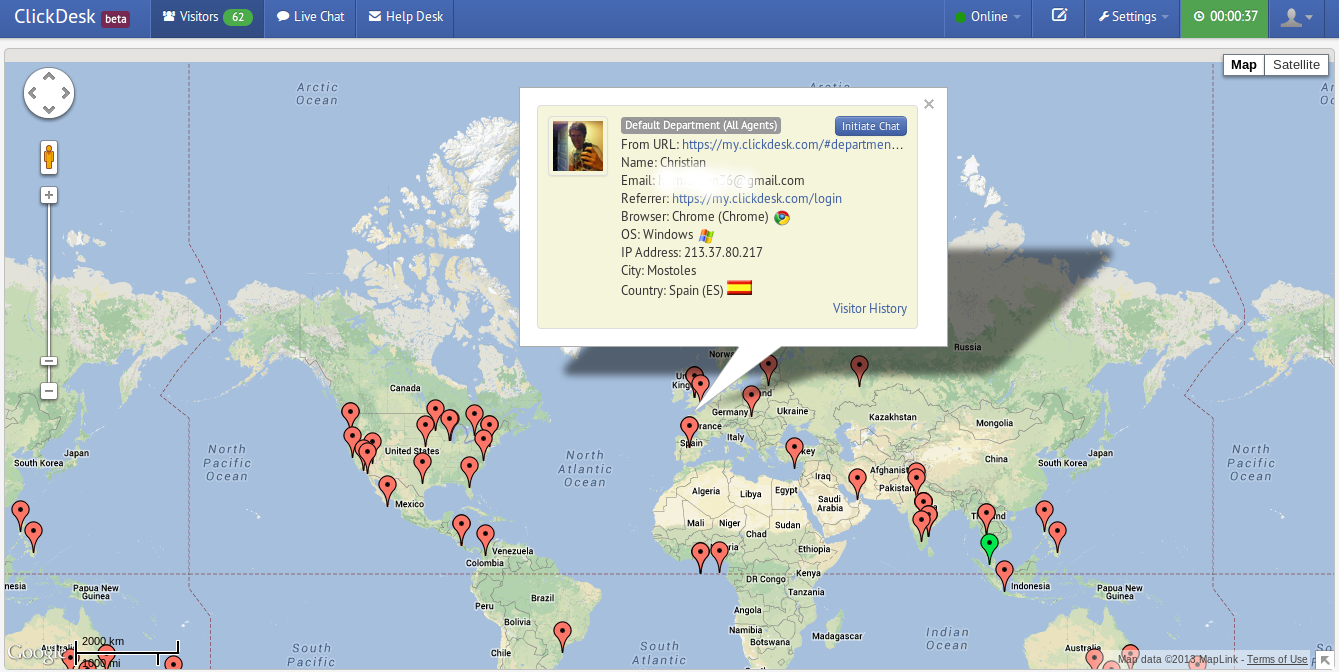This screenshot has width=1339, height=672.
Task: Click the map pan navigation control
Action: 49,94
